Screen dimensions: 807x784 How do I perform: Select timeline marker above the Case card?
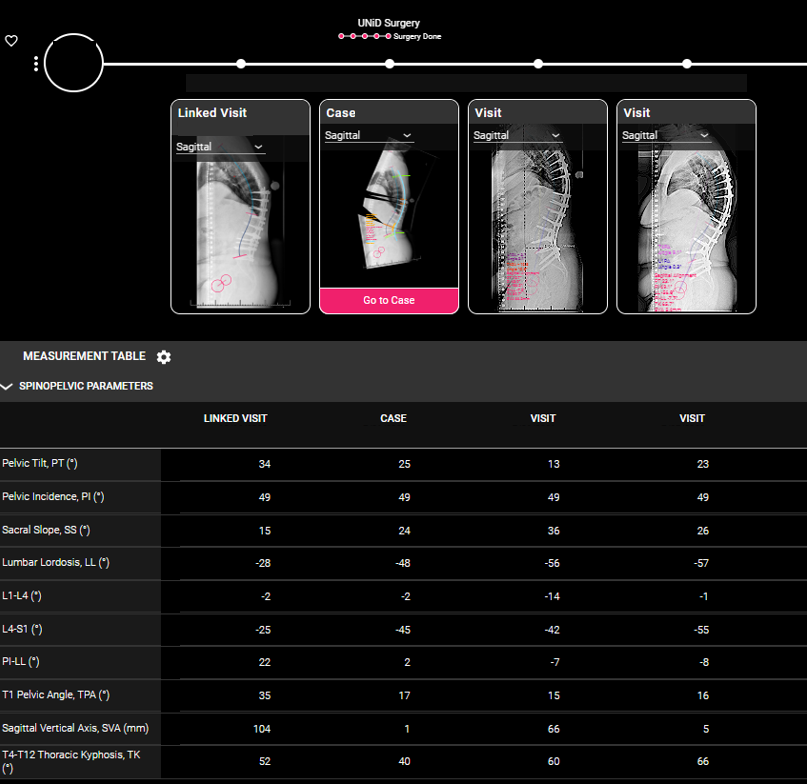click(x=390, y=64)
